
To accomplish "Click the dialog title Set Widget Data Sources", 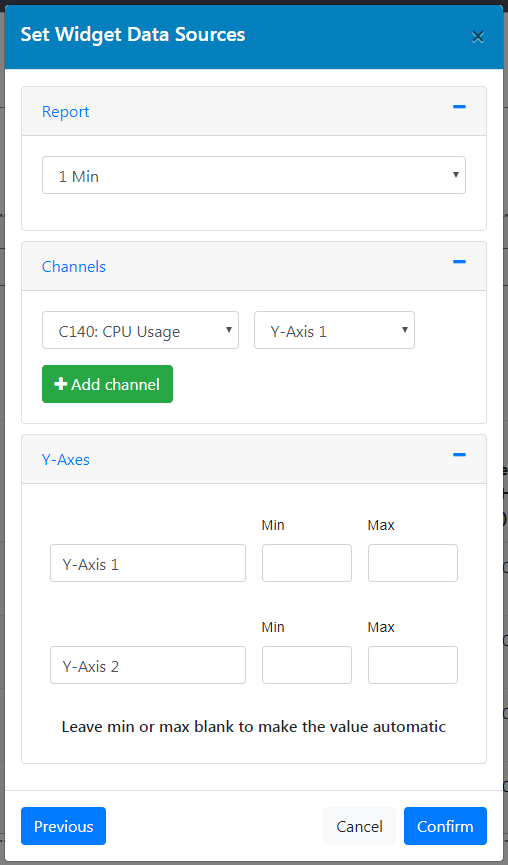I will (x=133, y=35).
